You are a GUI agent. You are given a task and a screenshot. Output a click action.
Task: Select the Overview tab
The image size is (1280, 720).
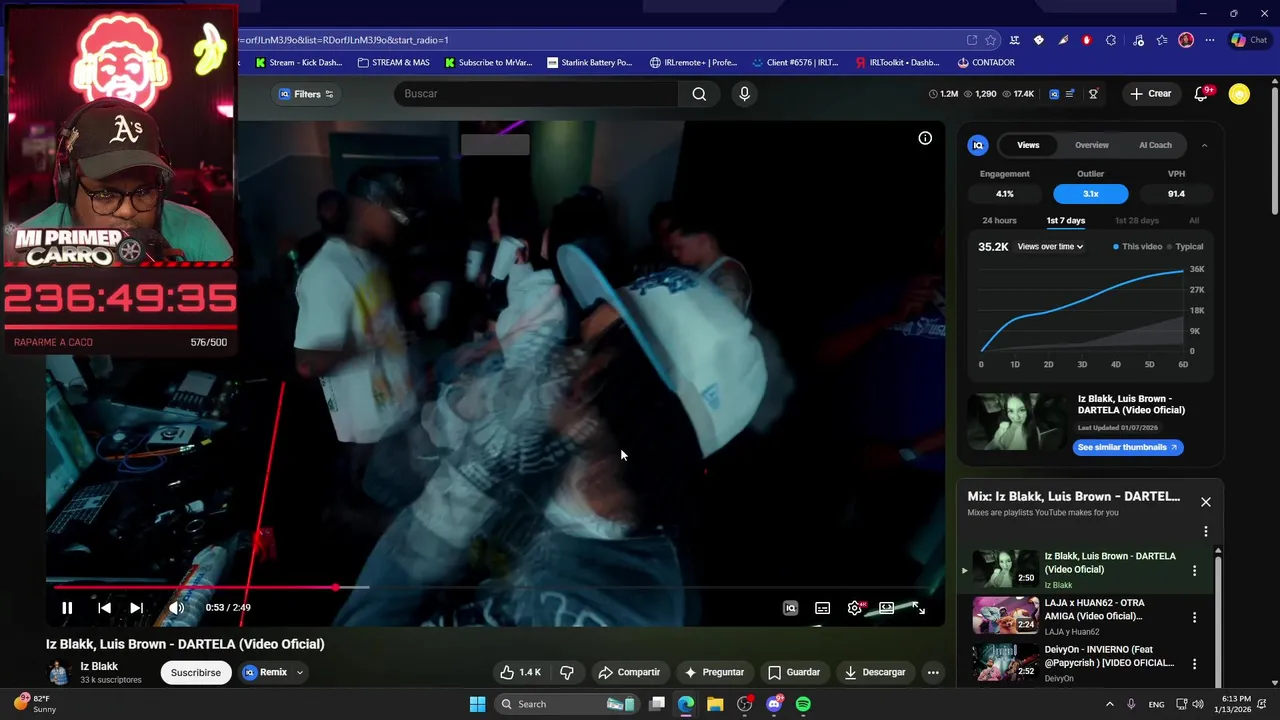coord(1092,145)
